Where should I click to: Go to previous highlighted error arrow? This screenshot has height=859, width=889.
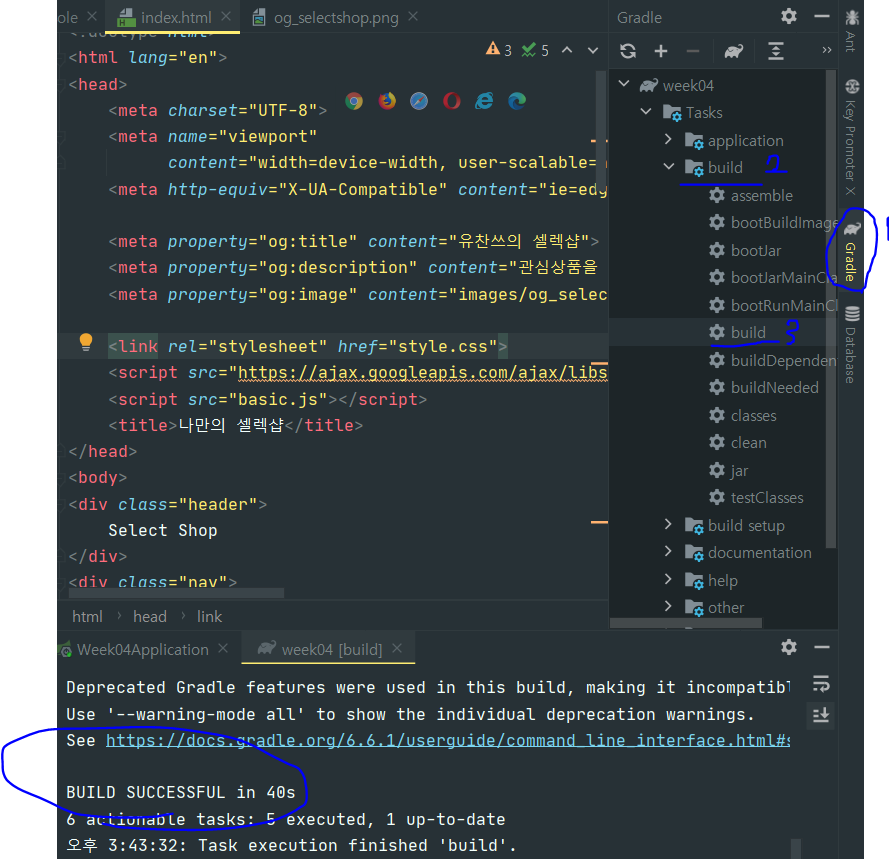[x=567, y=50]
